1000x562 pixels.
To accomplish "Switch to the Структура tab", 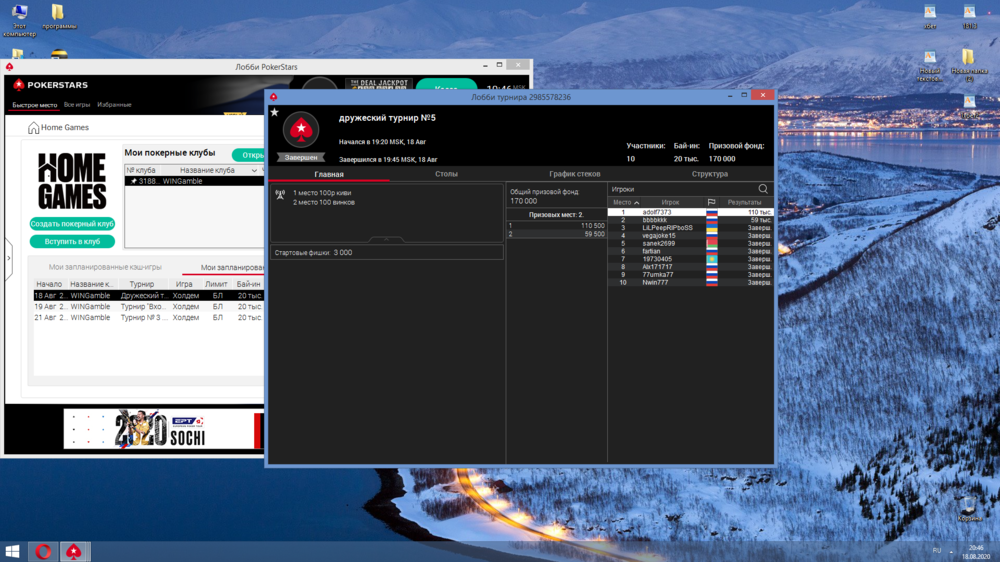I will 709,174.
